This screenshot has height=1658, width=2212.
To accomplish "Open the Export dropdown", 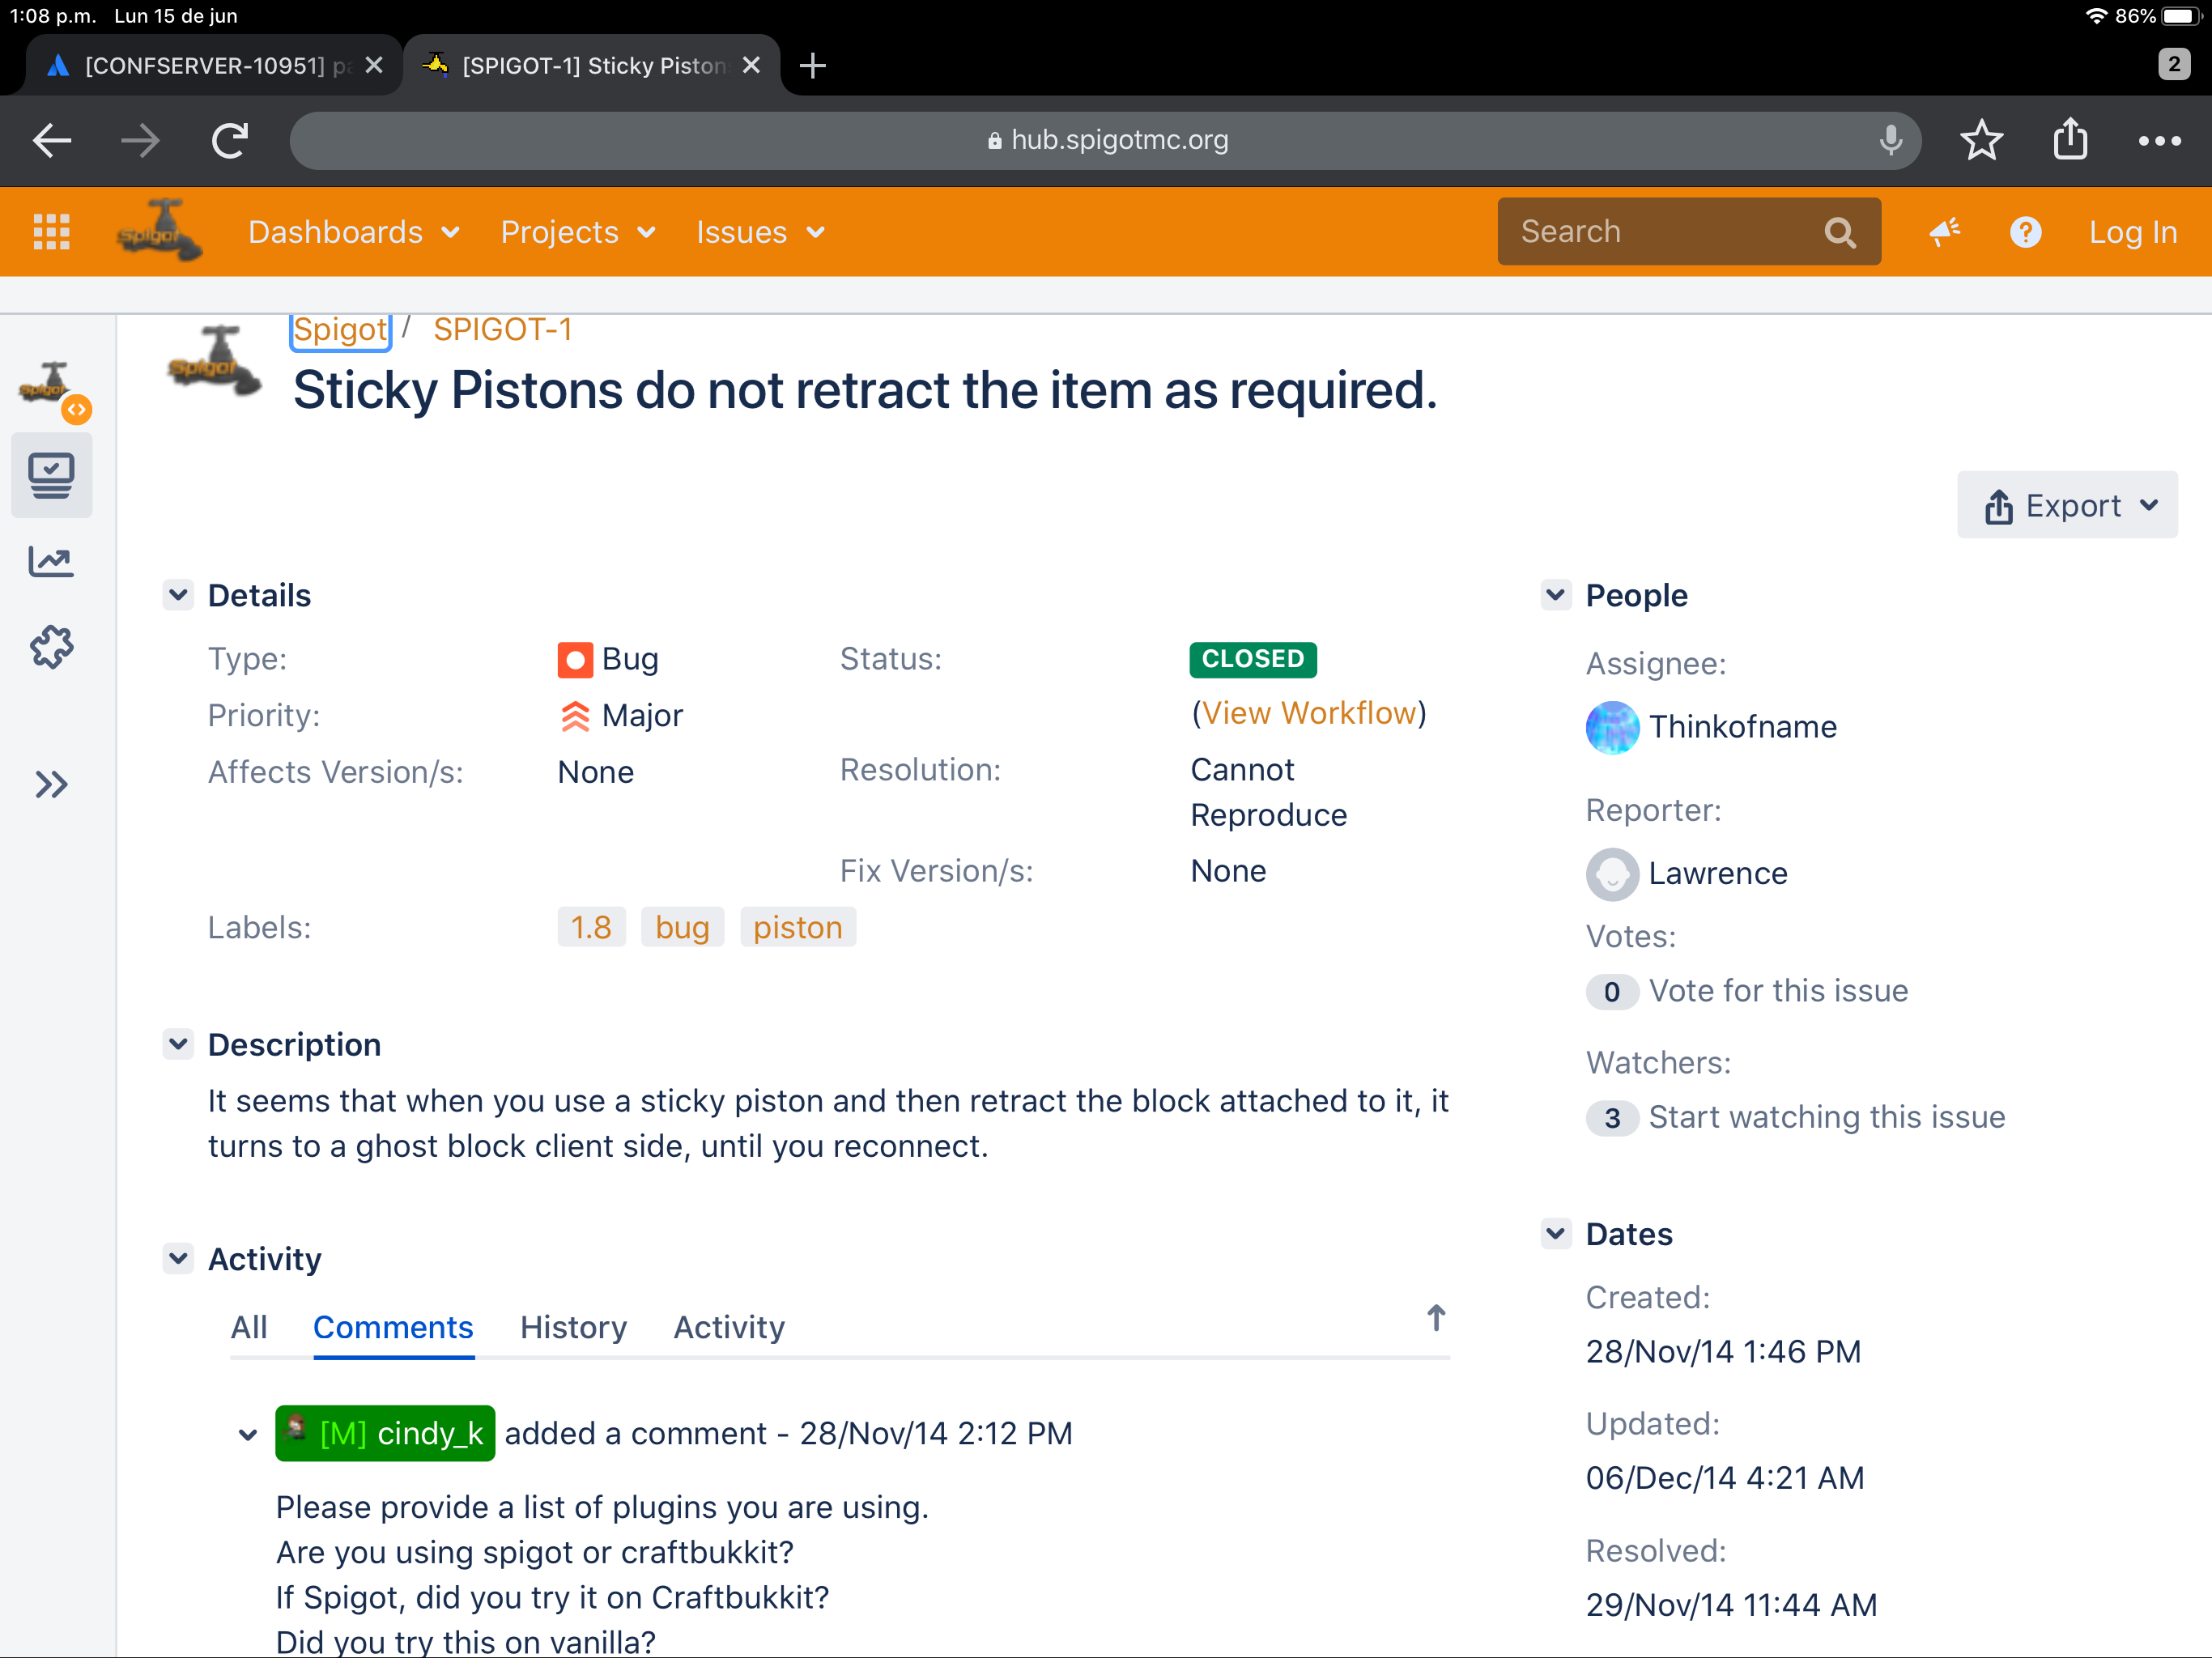I will coord(2067,506).
